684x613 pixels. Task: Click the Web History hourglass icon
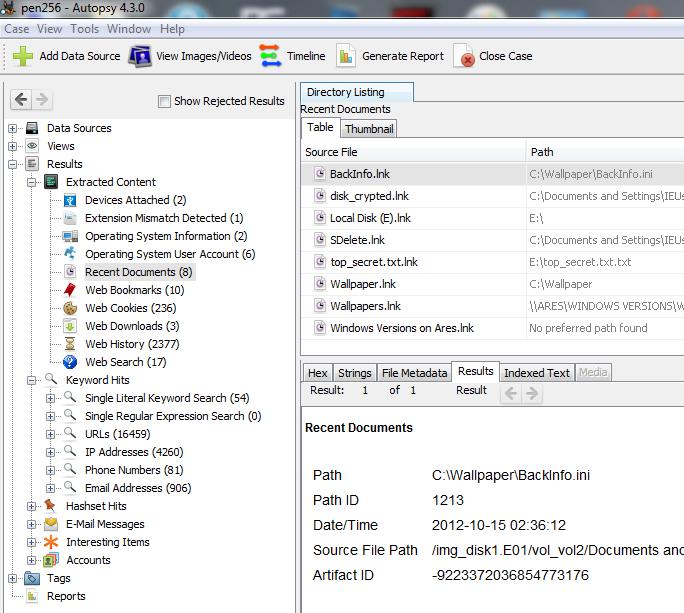click(x=70, y=344)
